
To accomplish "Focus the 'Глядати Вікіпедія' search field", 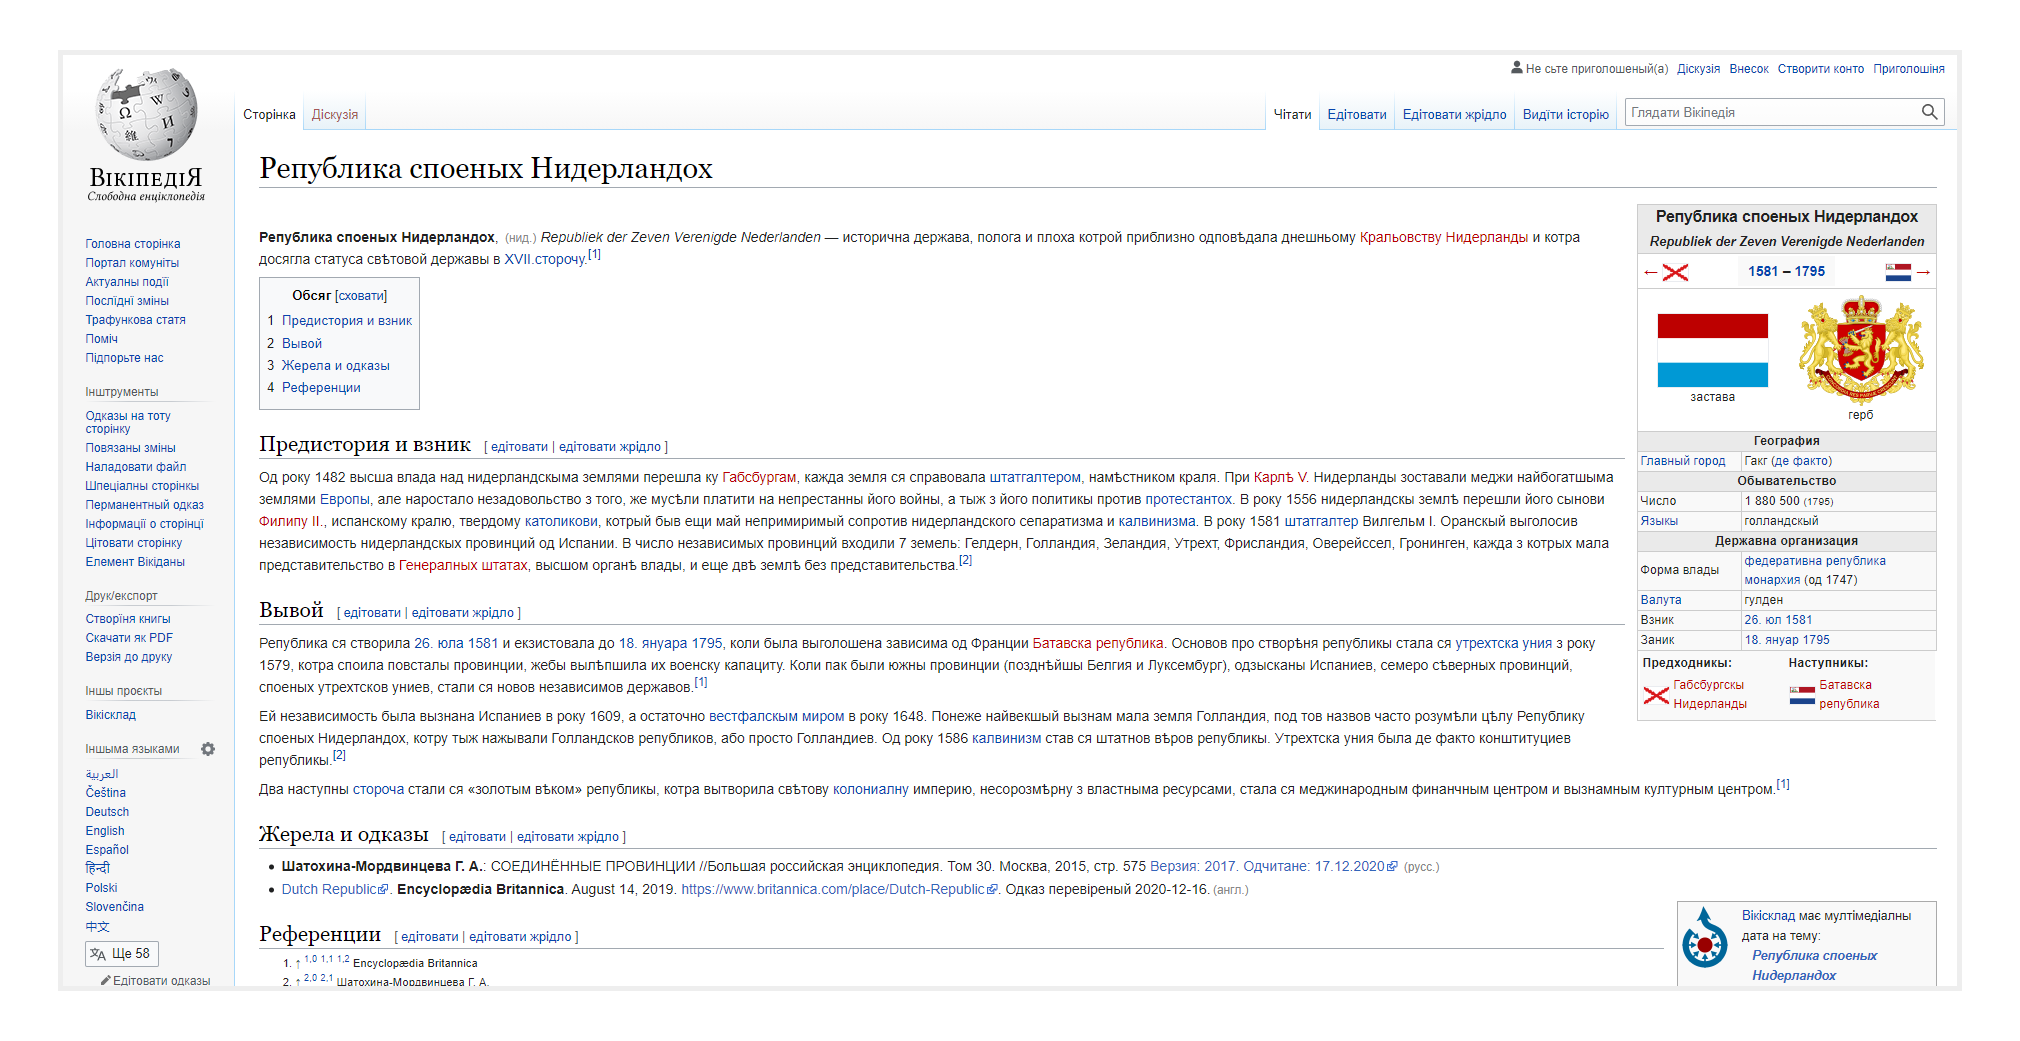I will click(1772, 112).
